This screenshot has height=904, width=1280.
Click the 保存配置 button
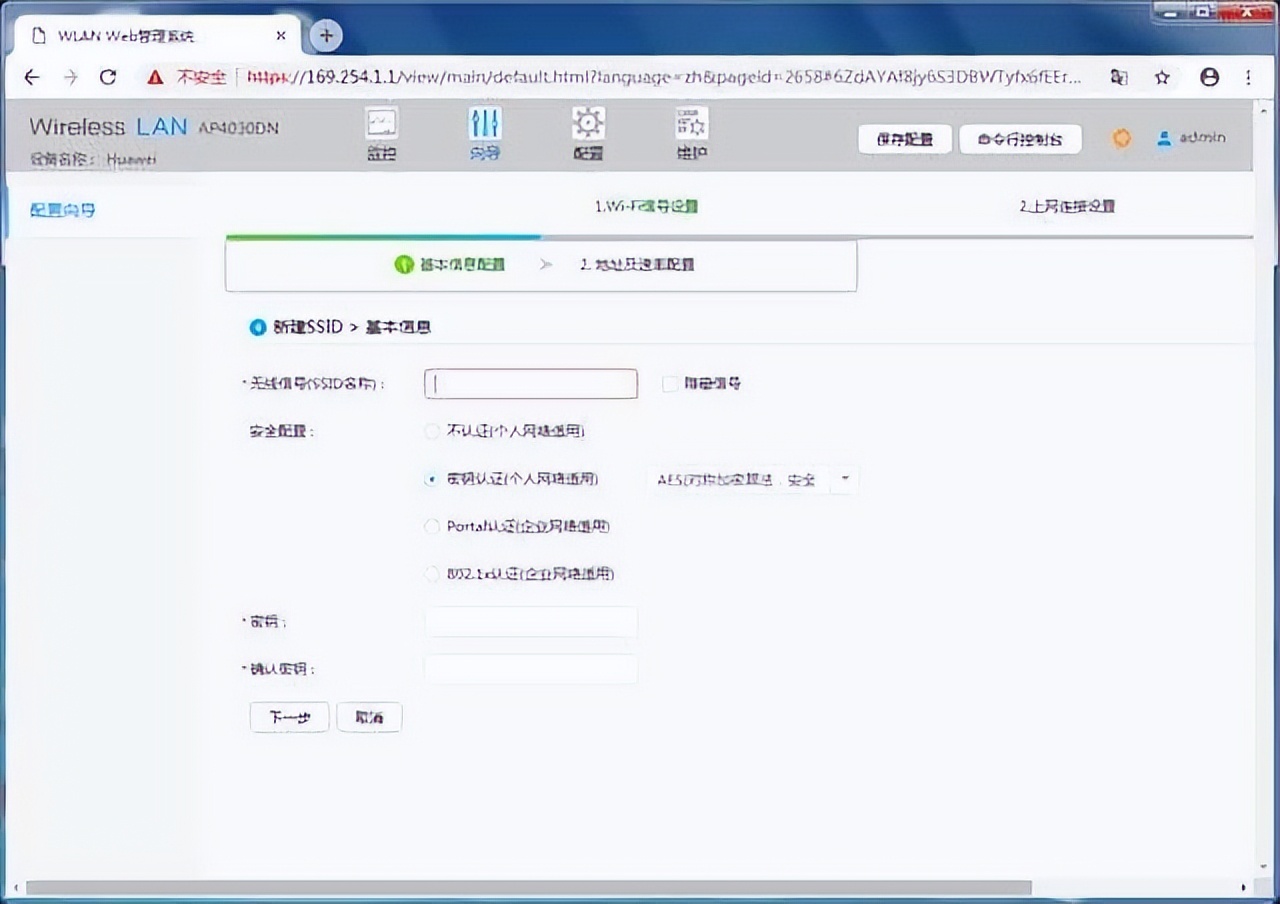pos(904,139)
